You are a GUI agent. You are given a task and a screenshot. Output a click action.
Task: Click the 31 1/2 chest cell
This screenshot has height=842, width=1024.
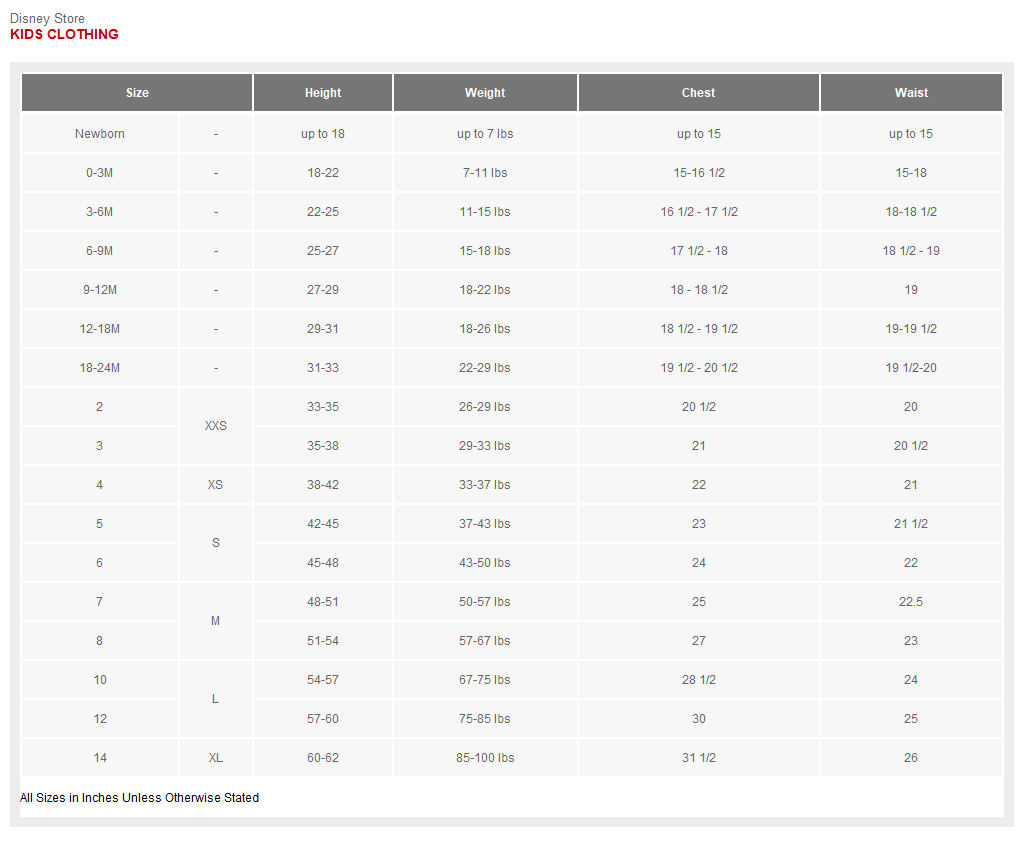[698, 758]
